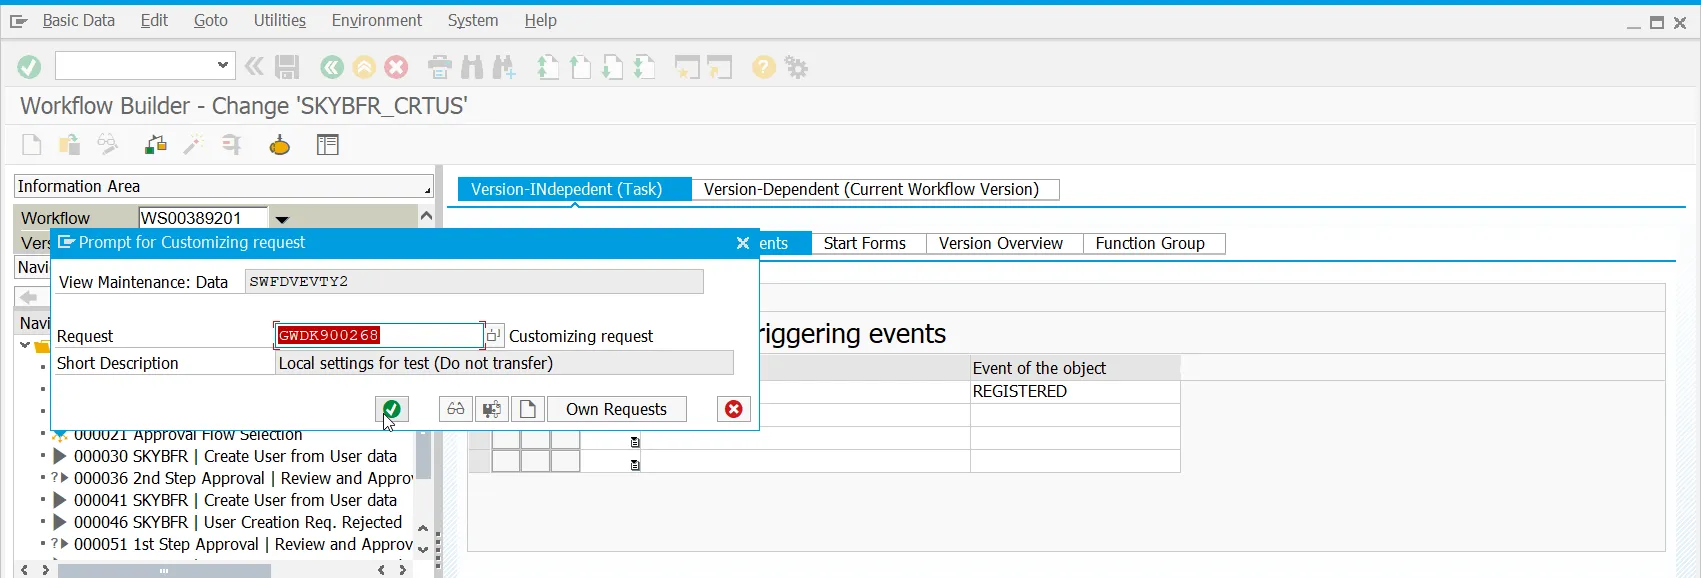Screen dimensions: 1701x578
Task: Open the Goto menu
Action: (x=211, y=20)
